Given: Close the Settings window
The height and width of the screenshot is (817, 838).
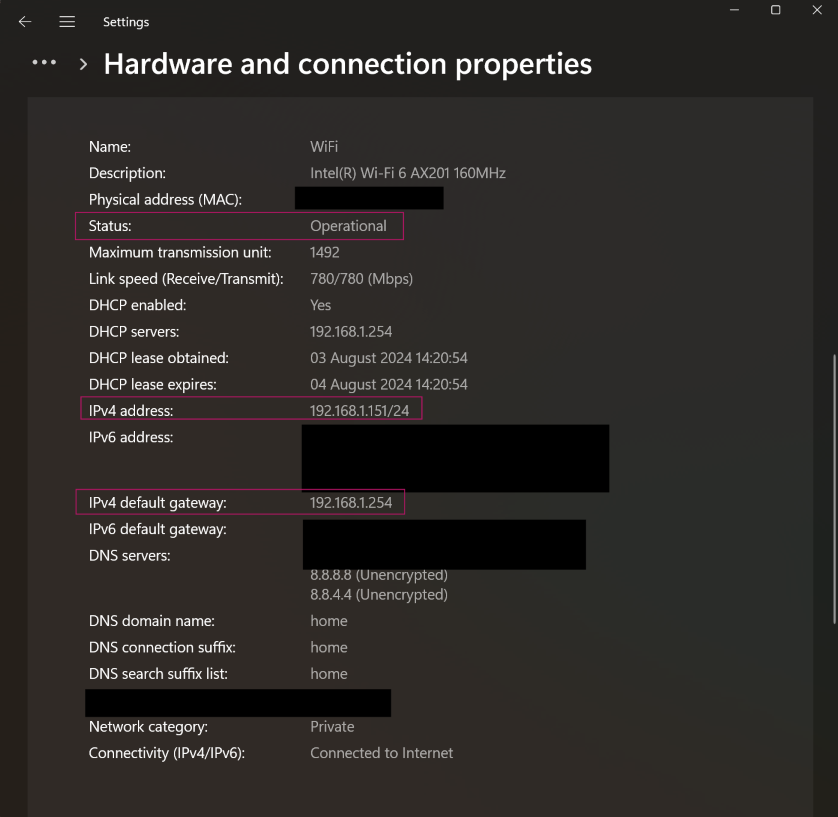Looking at the screenshot, I should coord(817,10).
